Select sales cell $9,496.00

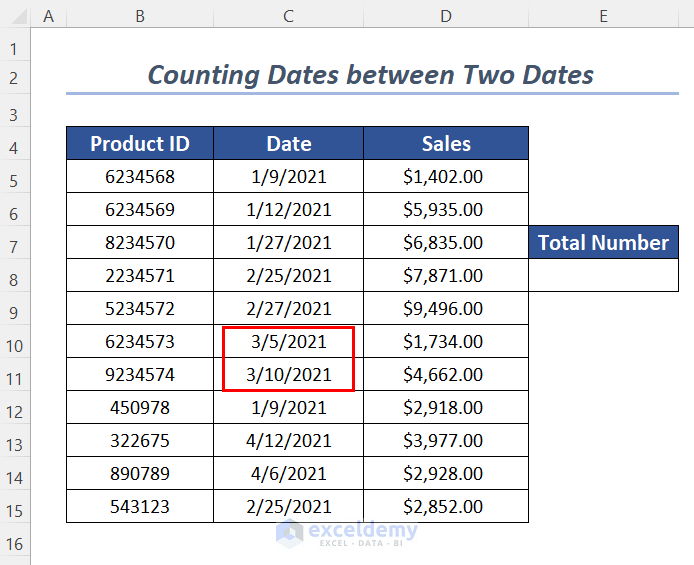tap(446, 308)
